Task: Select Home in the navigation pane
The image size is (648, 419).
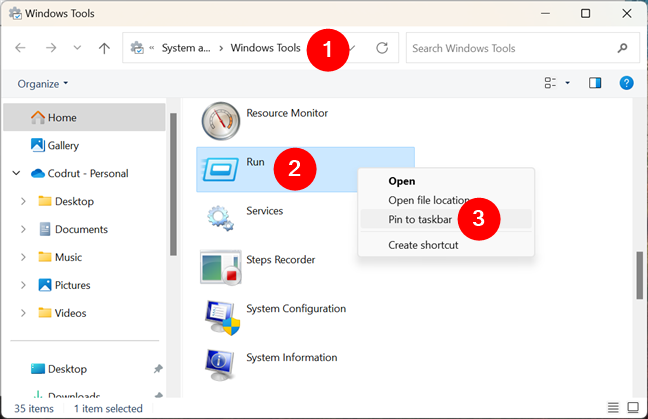Action: click(x=84, y=117)
